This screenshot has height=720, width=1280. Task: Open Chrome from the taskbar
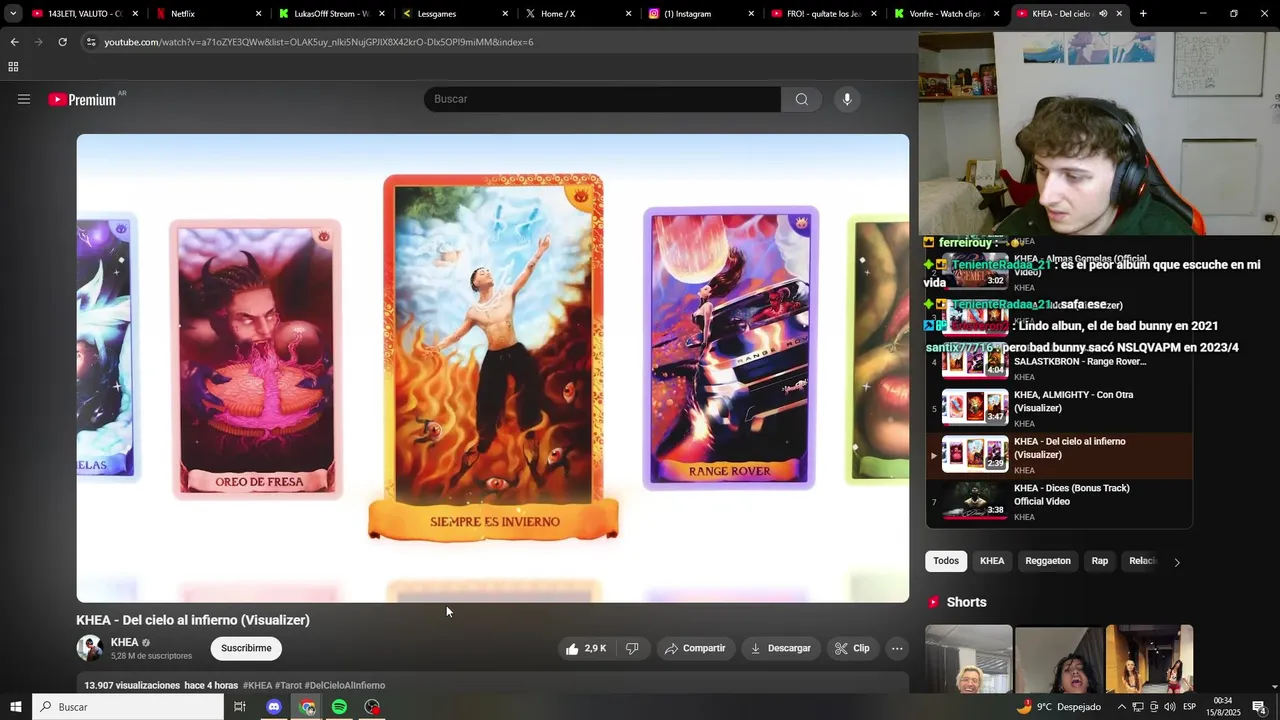coord(307,707)
